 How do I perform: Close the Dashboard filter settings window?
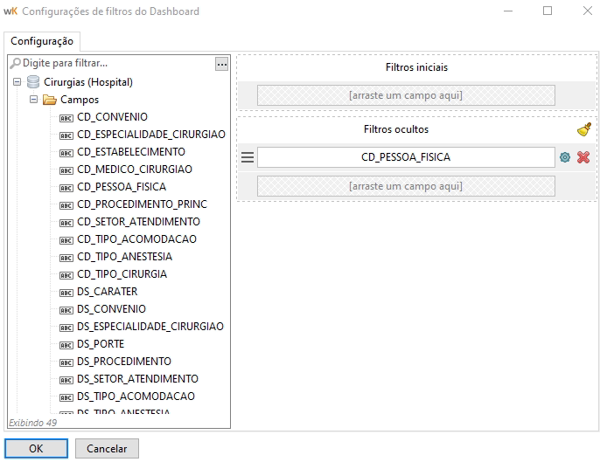pos(587,11)
